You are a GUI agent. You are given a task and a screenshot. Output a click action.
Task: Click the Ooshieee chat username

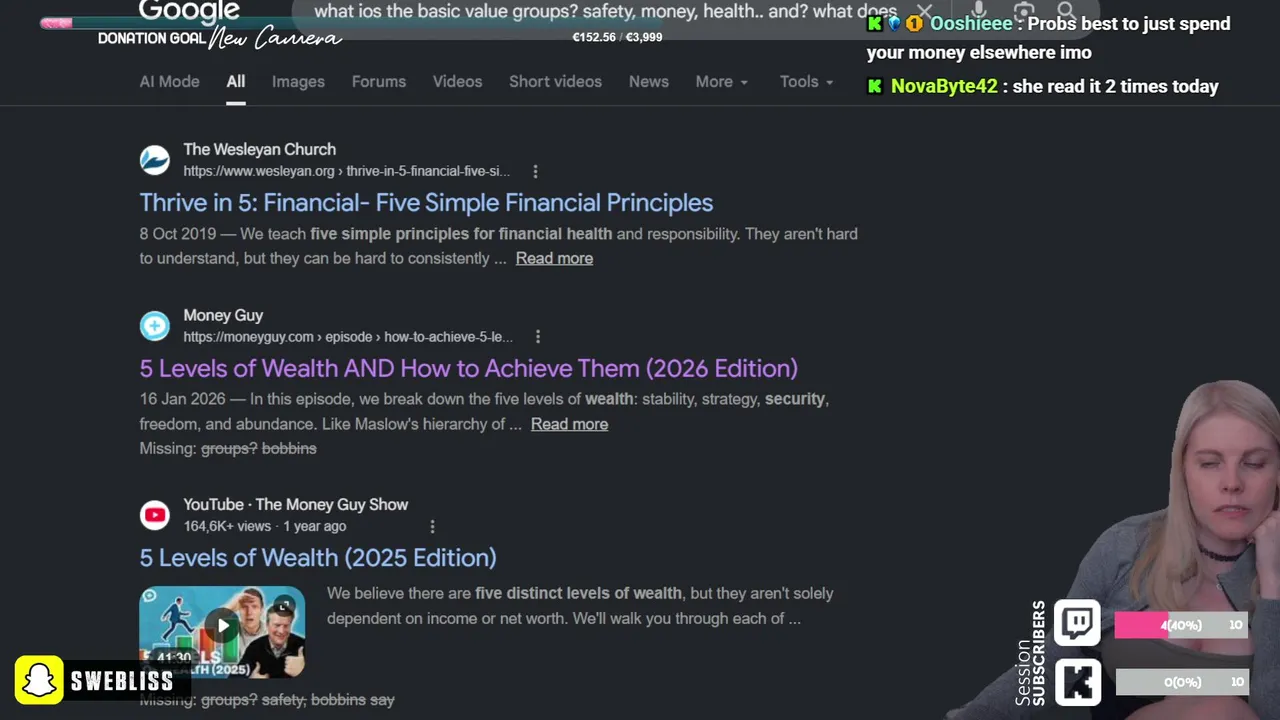point(971,24)
